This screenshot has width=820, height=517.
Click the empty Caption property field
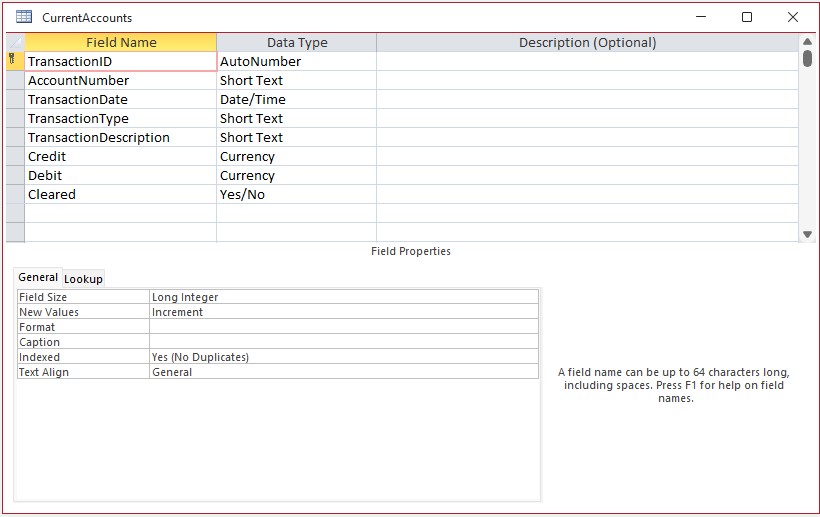[344, 342]
